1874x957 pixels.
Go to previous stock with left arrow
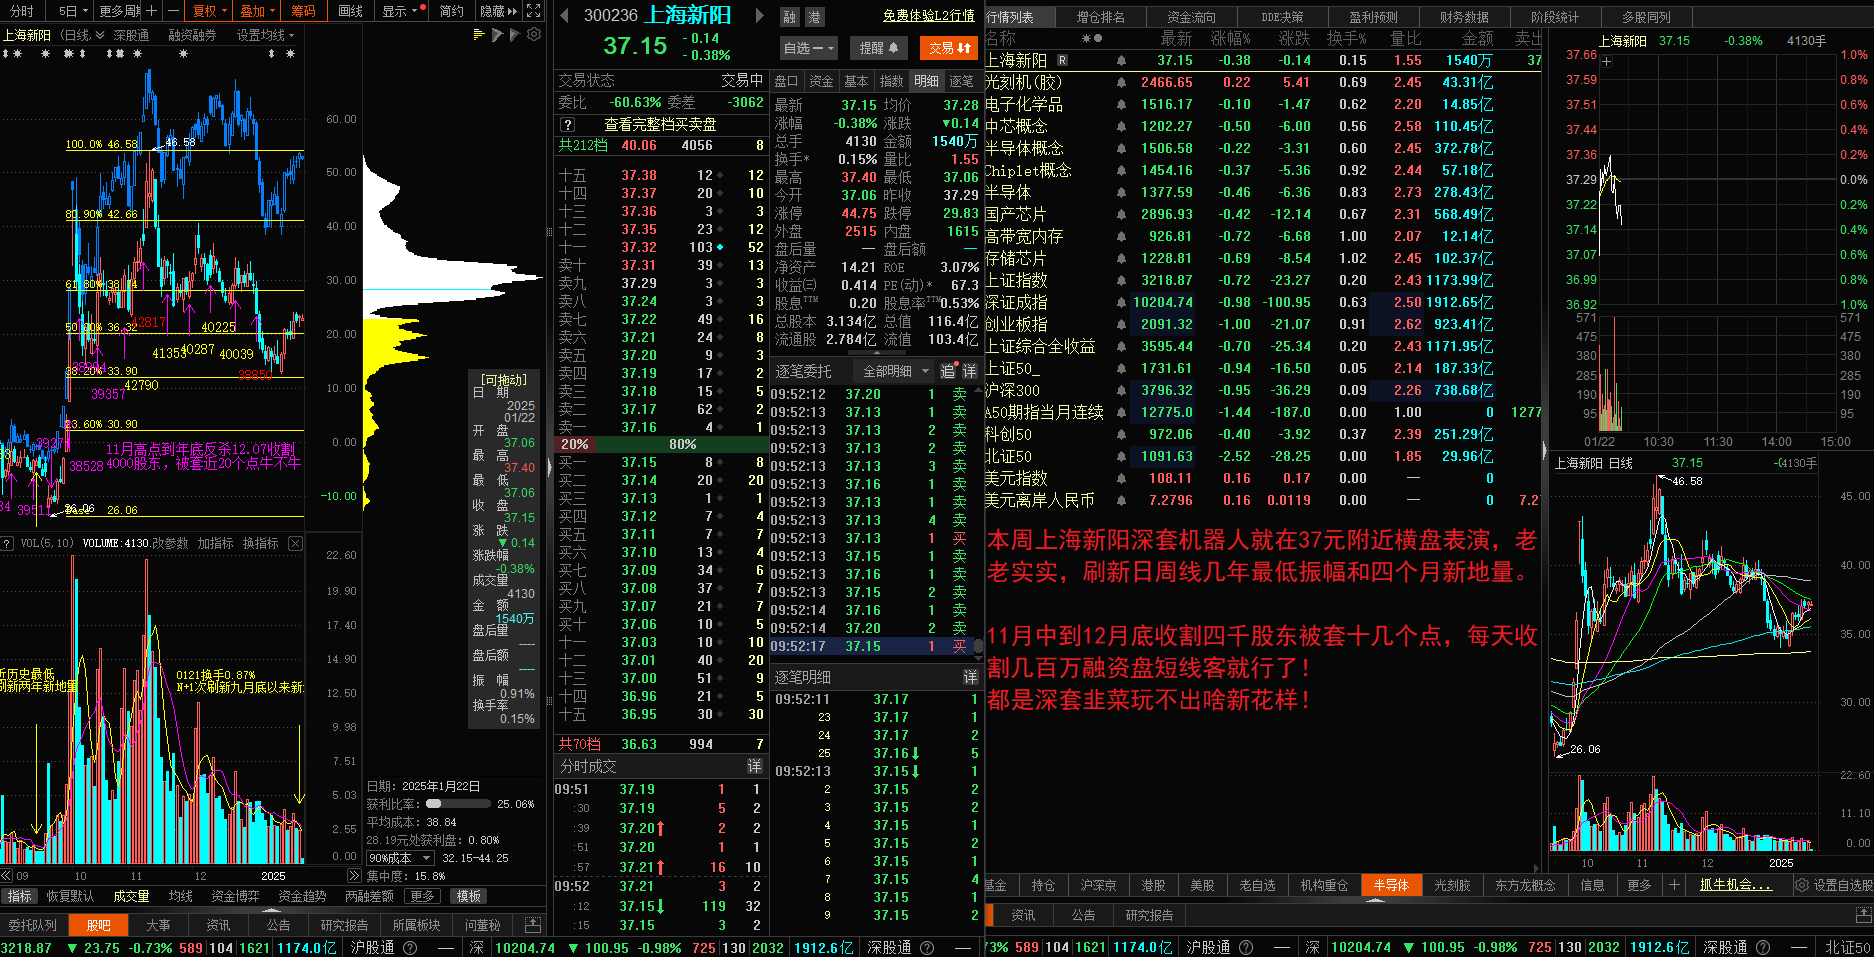click(x=565, y=15)
